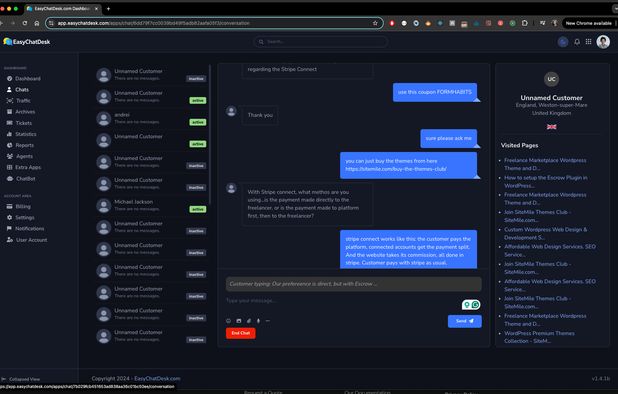Open the apps grid icon in the header
The width and height of the screenshot is (618, 394).
pyautogui.click(x=588, y=42)
